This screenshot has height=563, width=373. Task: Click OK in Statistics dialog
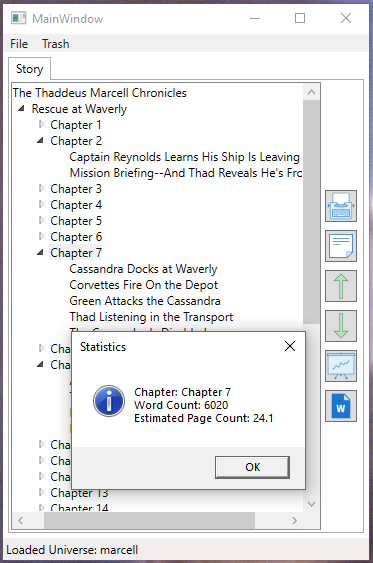pyautogui.click(x=252, y=467)
